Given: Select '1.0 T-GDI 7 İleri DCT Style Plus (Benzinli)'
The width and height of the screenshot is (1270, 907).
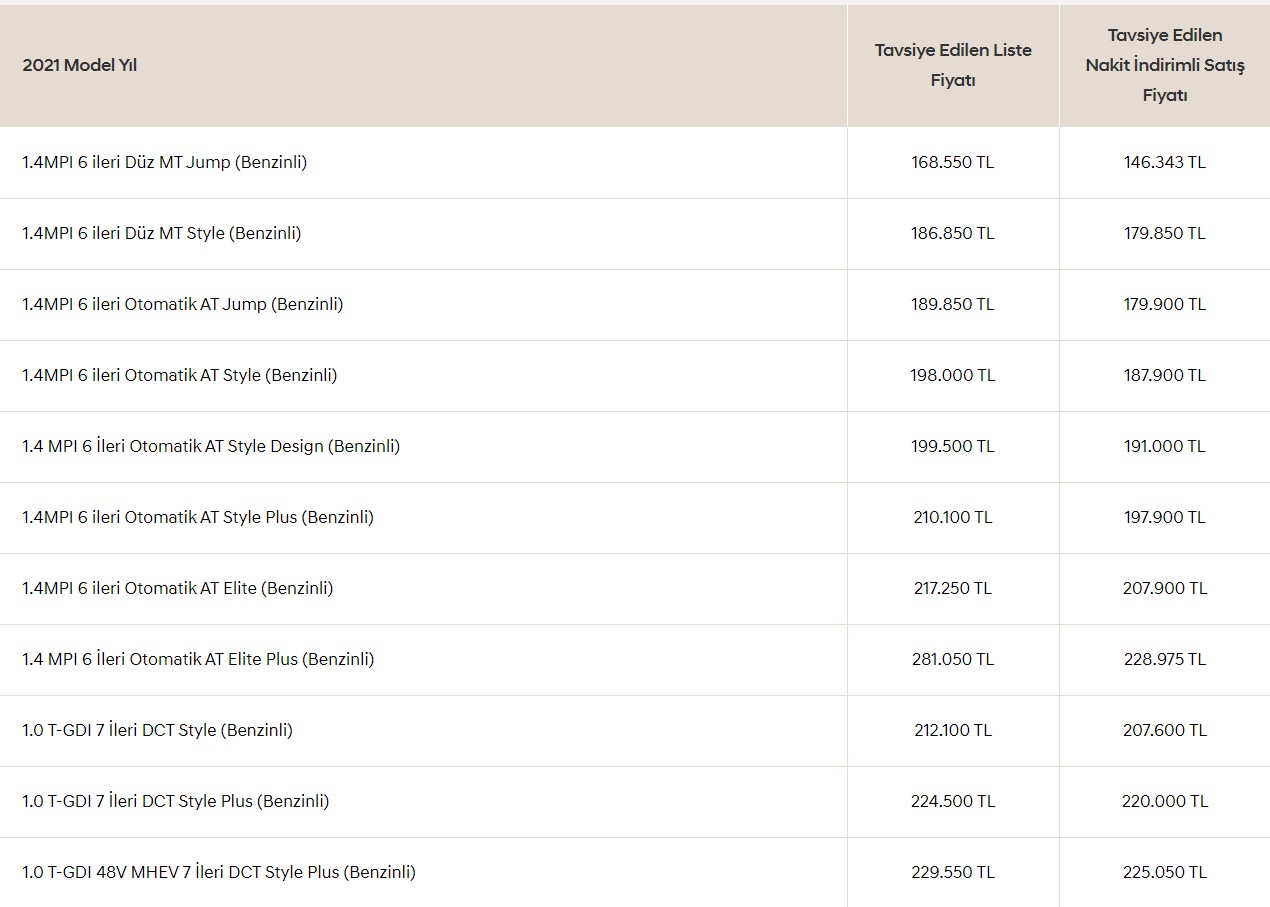Looking at the screenshot, I should coord(176,801).
